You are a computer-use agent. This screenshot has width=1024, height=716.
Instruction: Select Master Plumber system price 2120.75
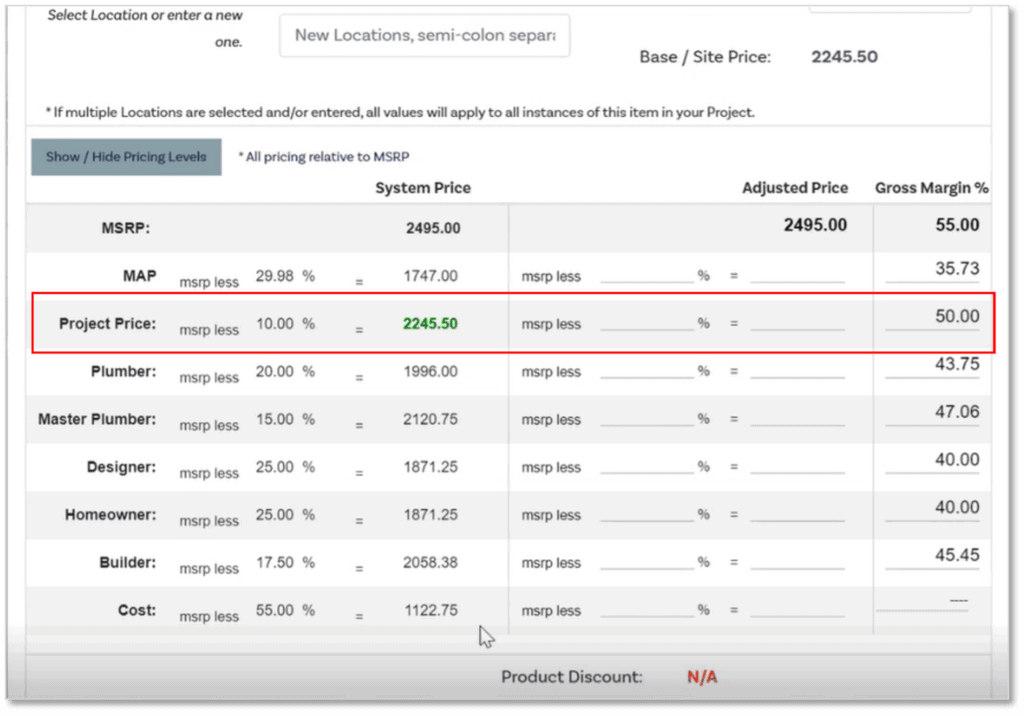pos(430,419)
